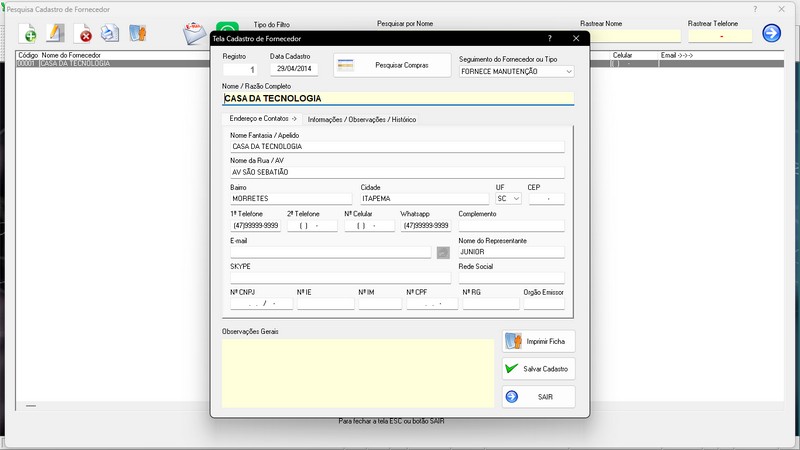Click the SAIR button
The height and width of the screenshot is (450, 800).
click(x=538, y=397)
